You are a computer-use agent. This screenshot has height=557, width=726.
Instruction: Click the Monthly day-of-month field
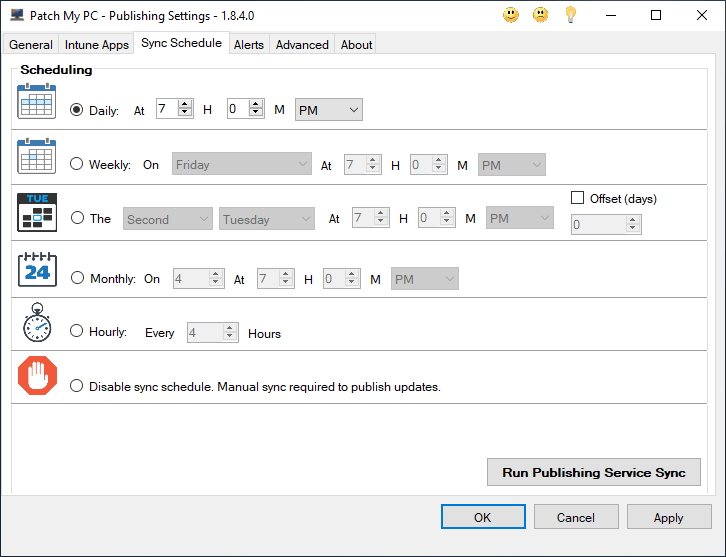[191, 279]
